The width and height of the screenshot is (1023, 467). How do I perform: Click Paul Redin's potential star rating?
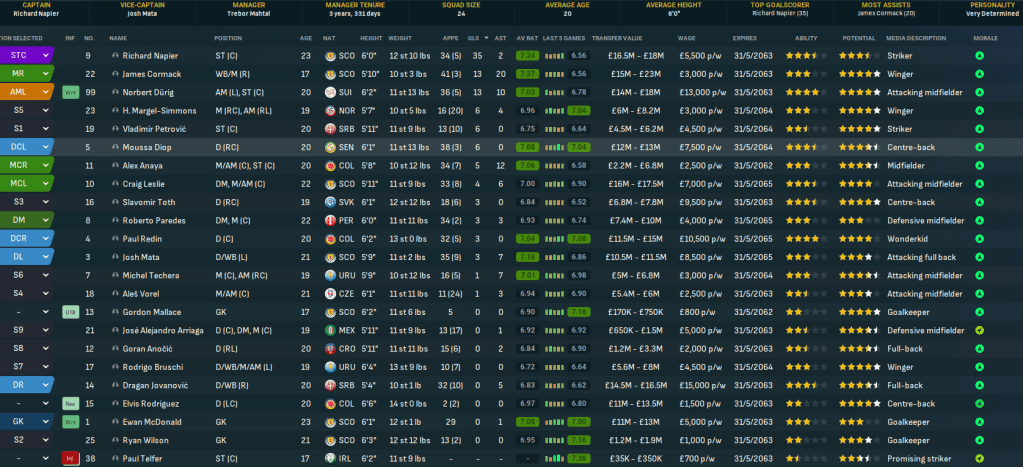pos(859,239)
